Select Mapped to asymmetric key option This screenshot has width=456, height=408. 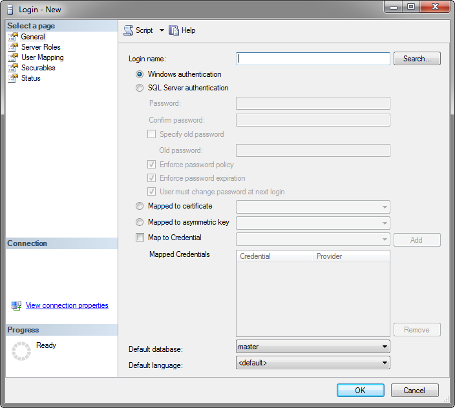[x=139, y=222]
